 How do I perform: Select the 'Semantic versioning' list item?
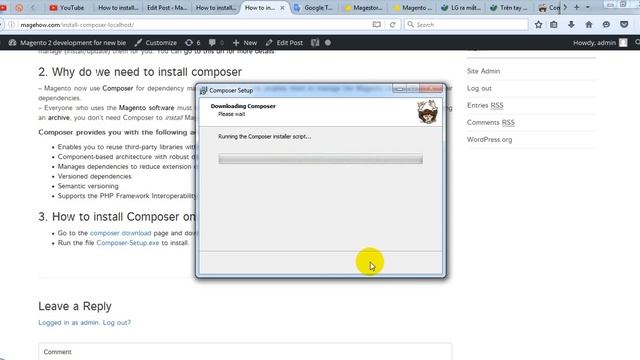88,186
